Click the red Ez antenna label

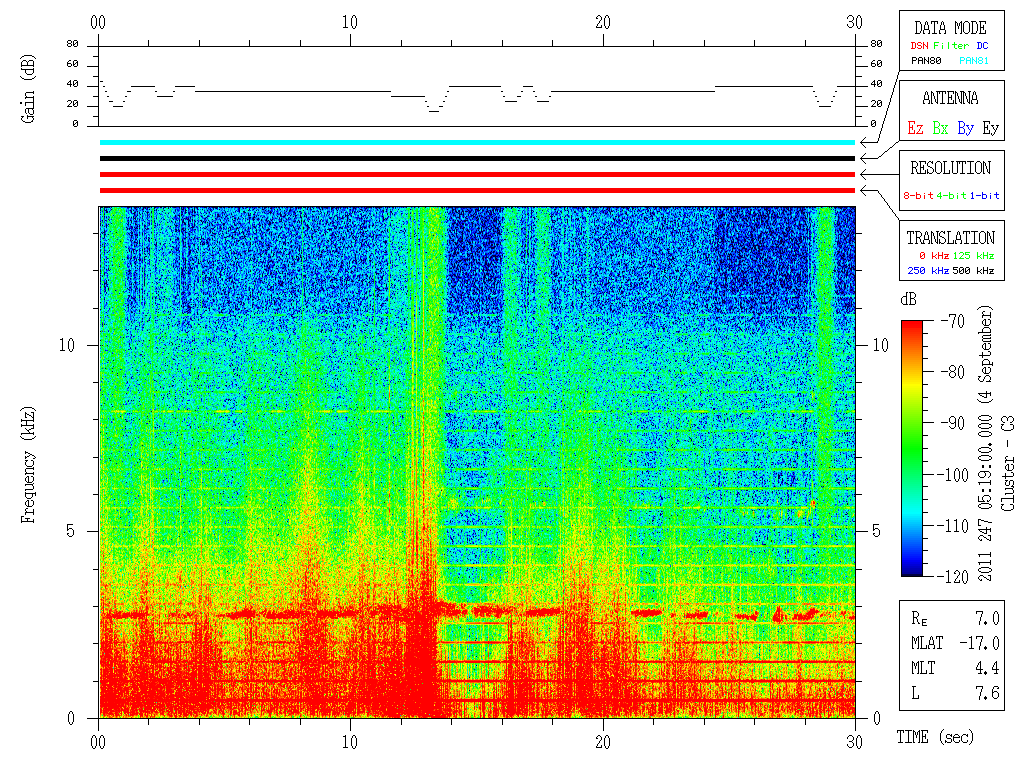coord(915,128)
